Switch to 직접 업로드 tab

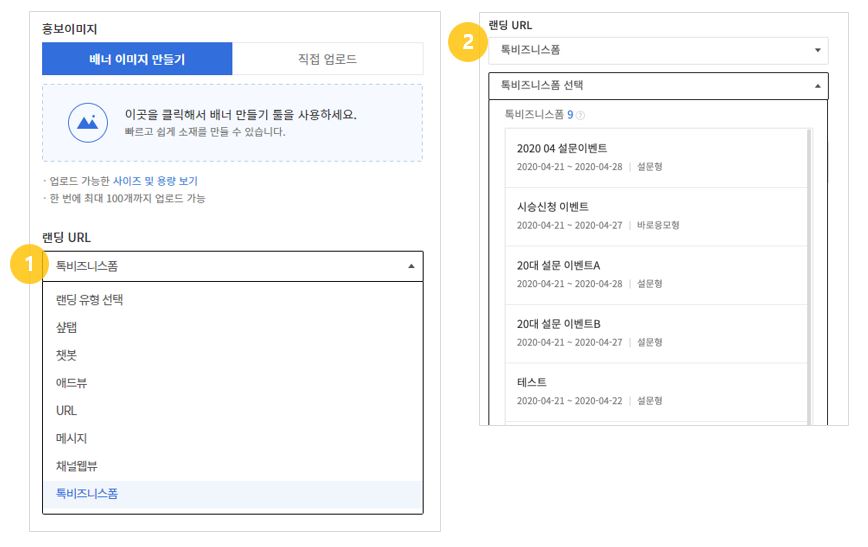(x=328, y=59)
